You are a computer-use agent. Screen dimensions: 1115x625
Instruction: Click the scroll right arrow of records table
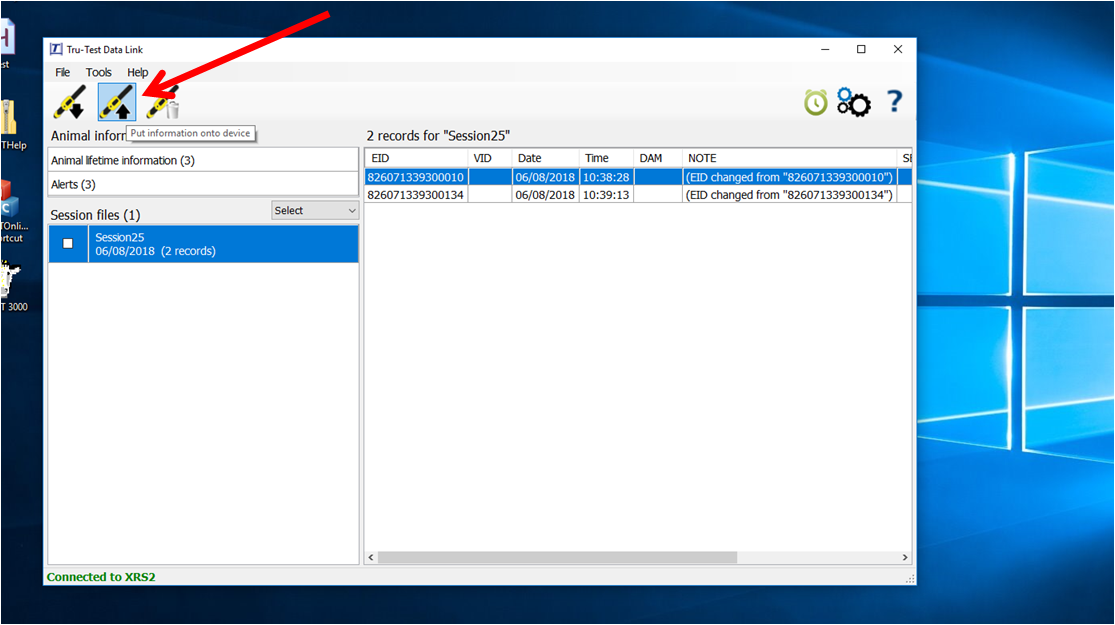[x=905, y=557]
